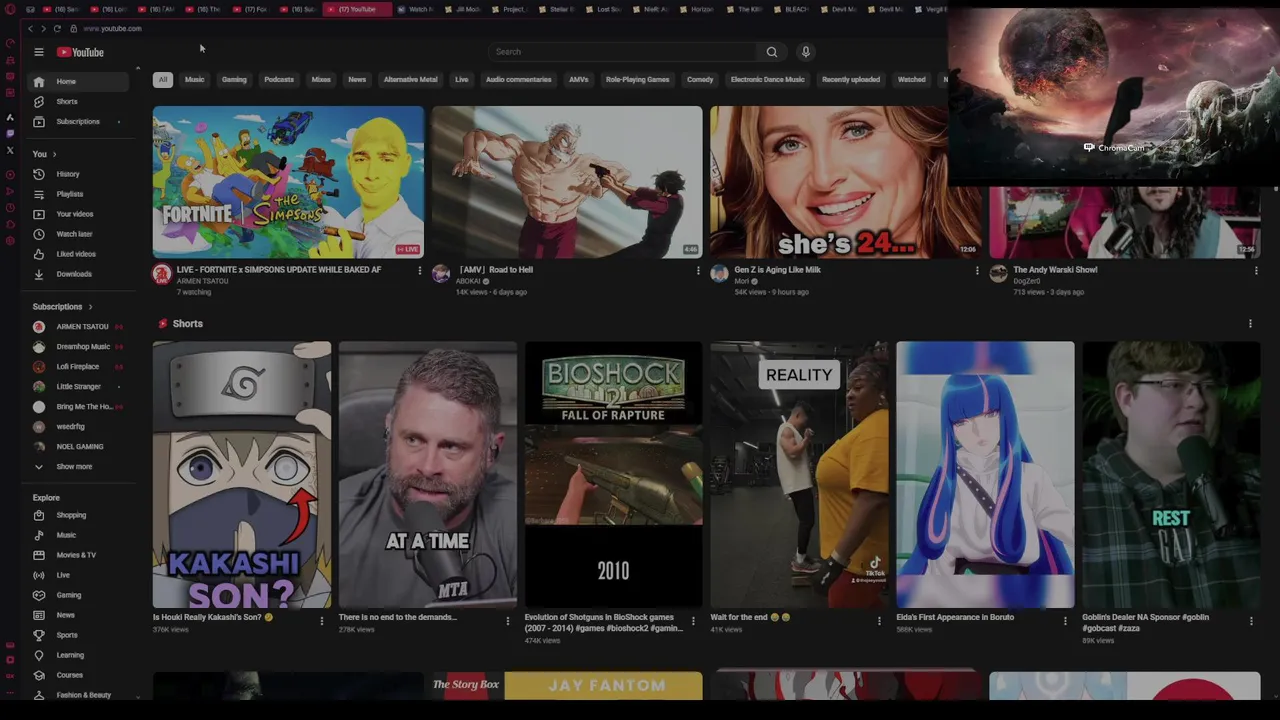Go forward with browser forward arrow
This screenshot has width=1280, height=720.
click(43, 29)
